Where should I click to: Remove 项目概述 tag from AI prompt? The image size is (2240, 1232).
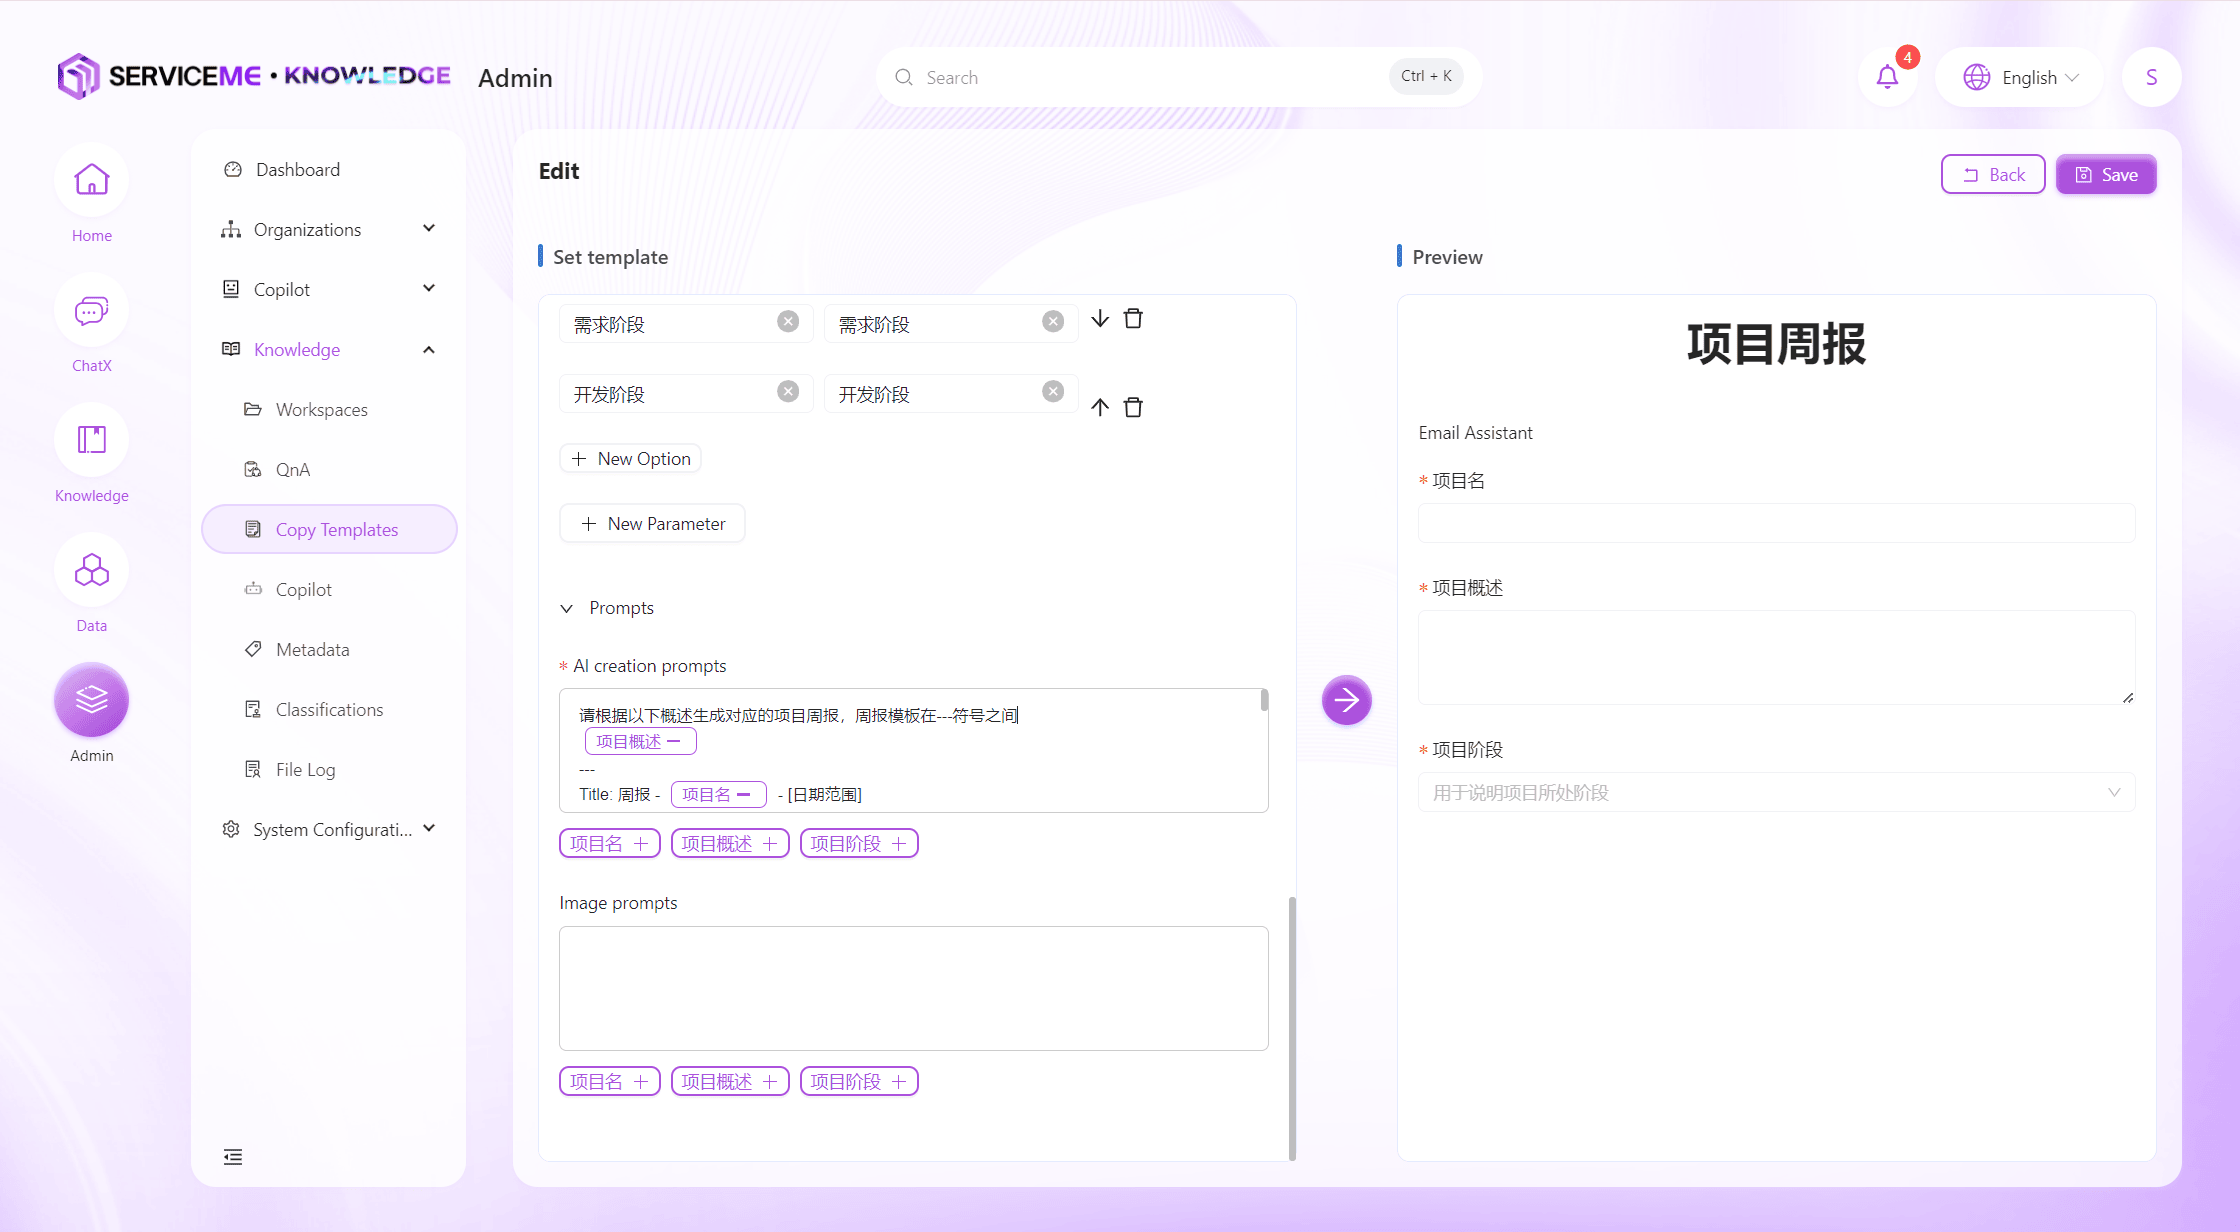click(x=674, y=741)
